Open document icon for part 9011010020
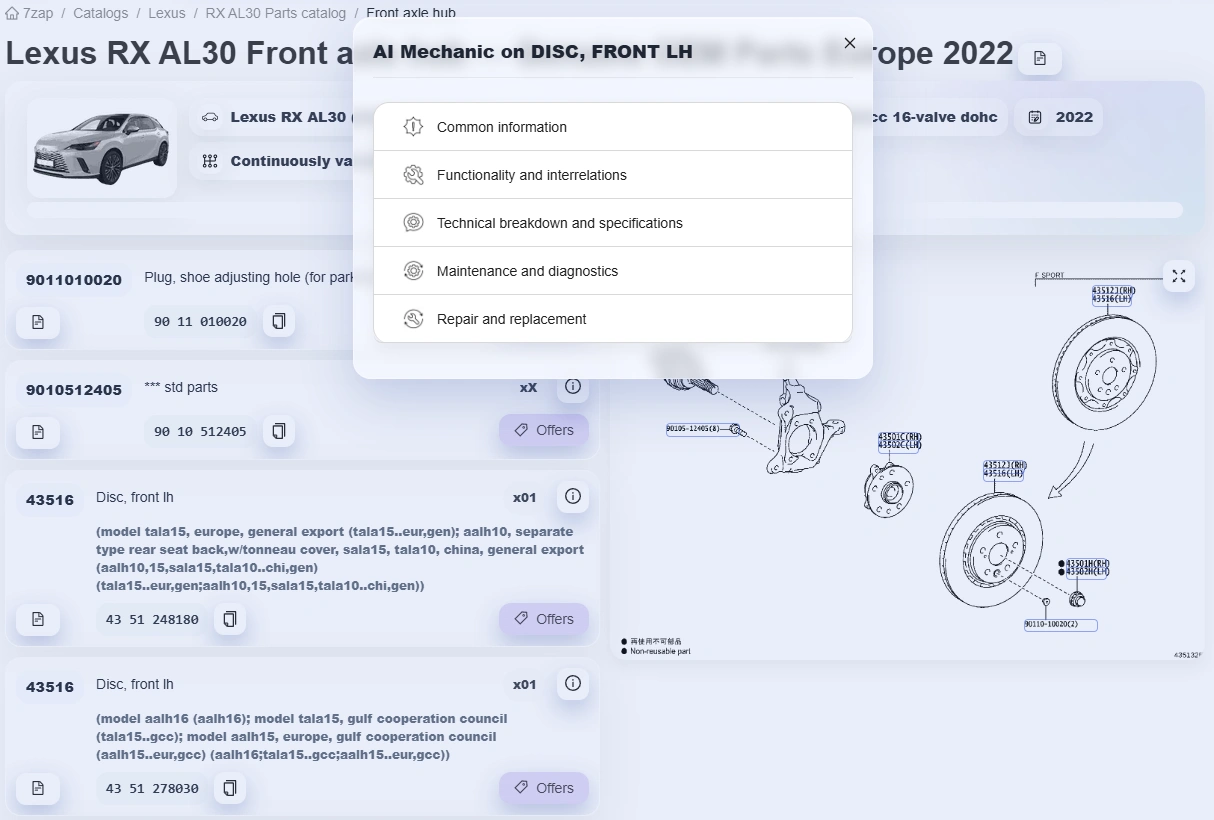This screenshot has width=1214, height=820. click(x=38, y=322)
